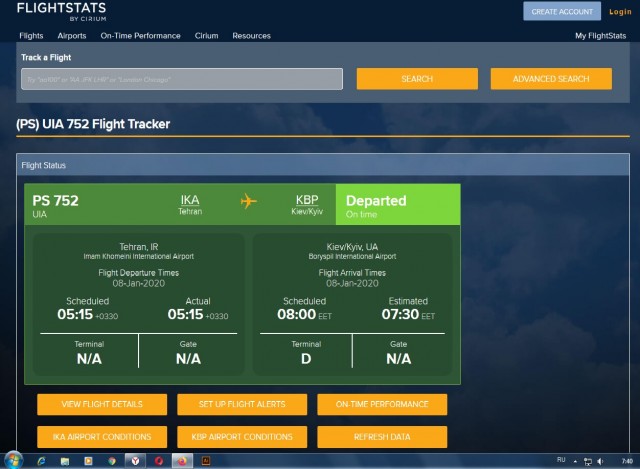Switch to Firefox in the taskbar
640x469 pixels.
(x=182, y=461)
